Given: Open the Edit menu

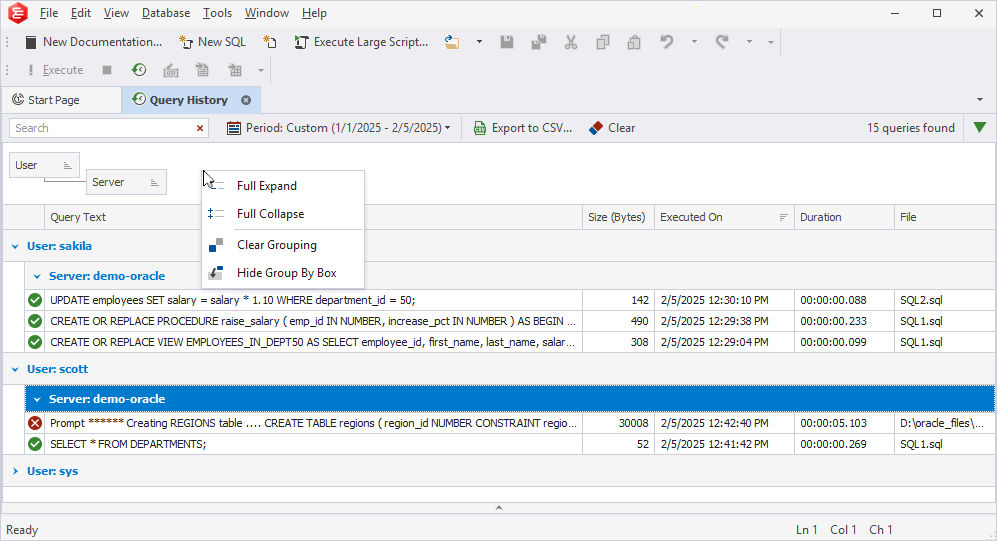Looking at the screenshot, I should coord(80,13).
